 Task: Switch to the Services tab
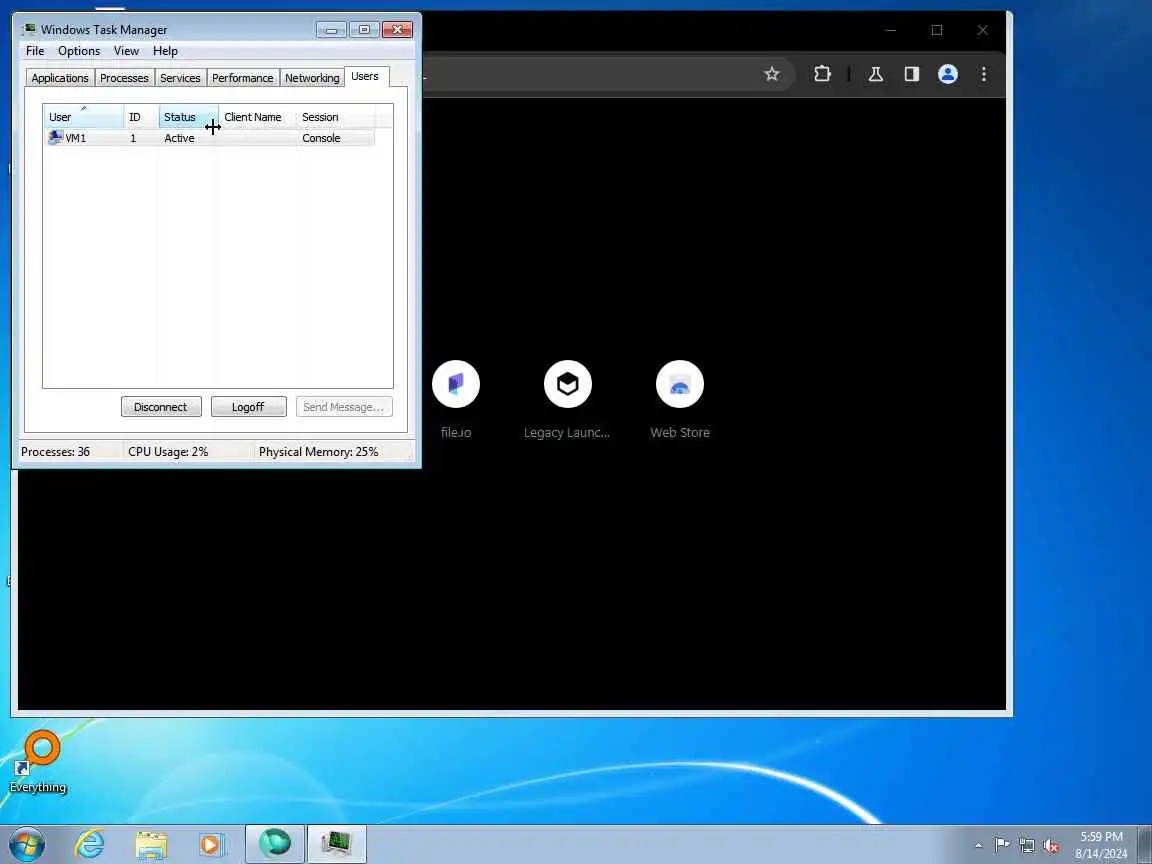[180, 78]
